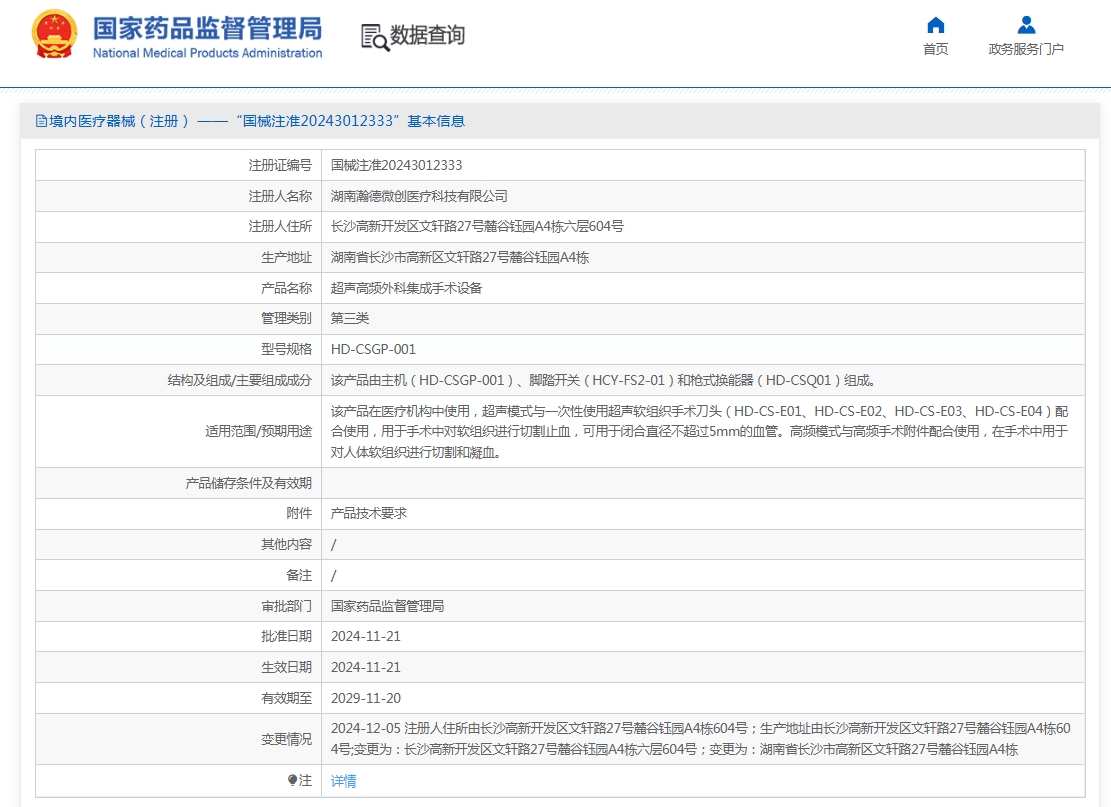Select the intended use description paragraph

[700, 431]
